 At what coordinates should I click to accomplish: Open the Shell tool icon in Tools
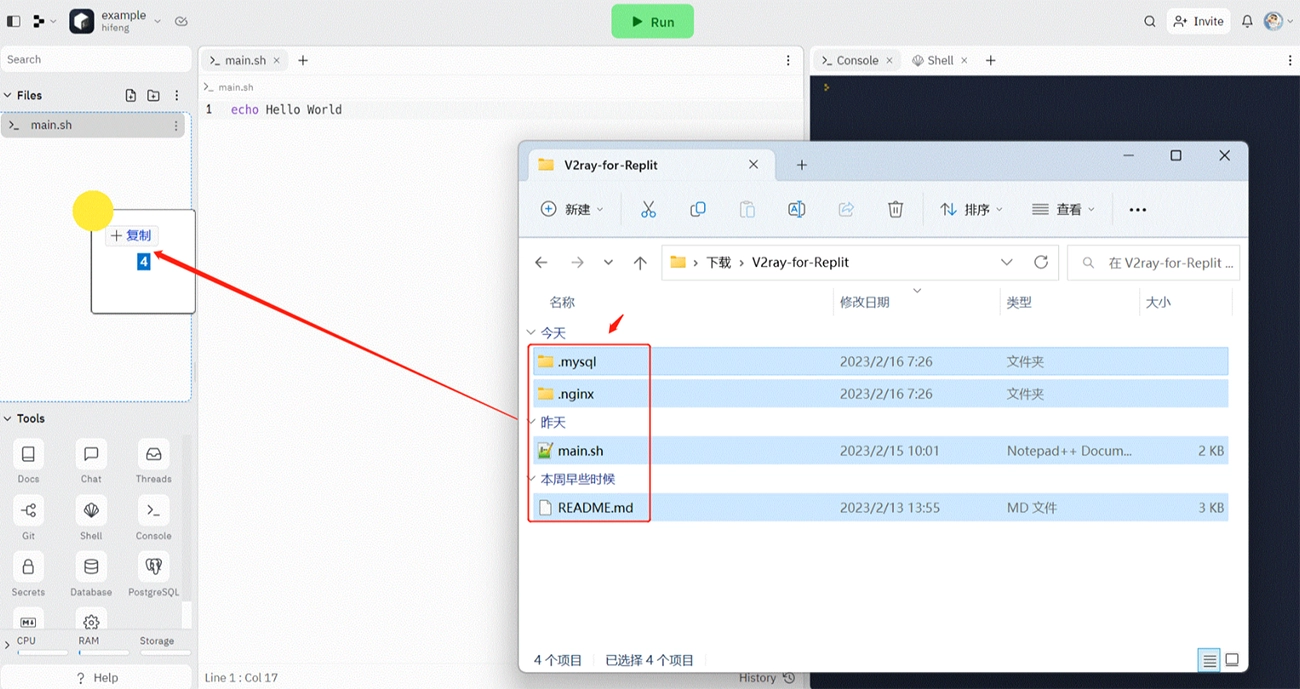pyautogui.click(x=91, y=518)
